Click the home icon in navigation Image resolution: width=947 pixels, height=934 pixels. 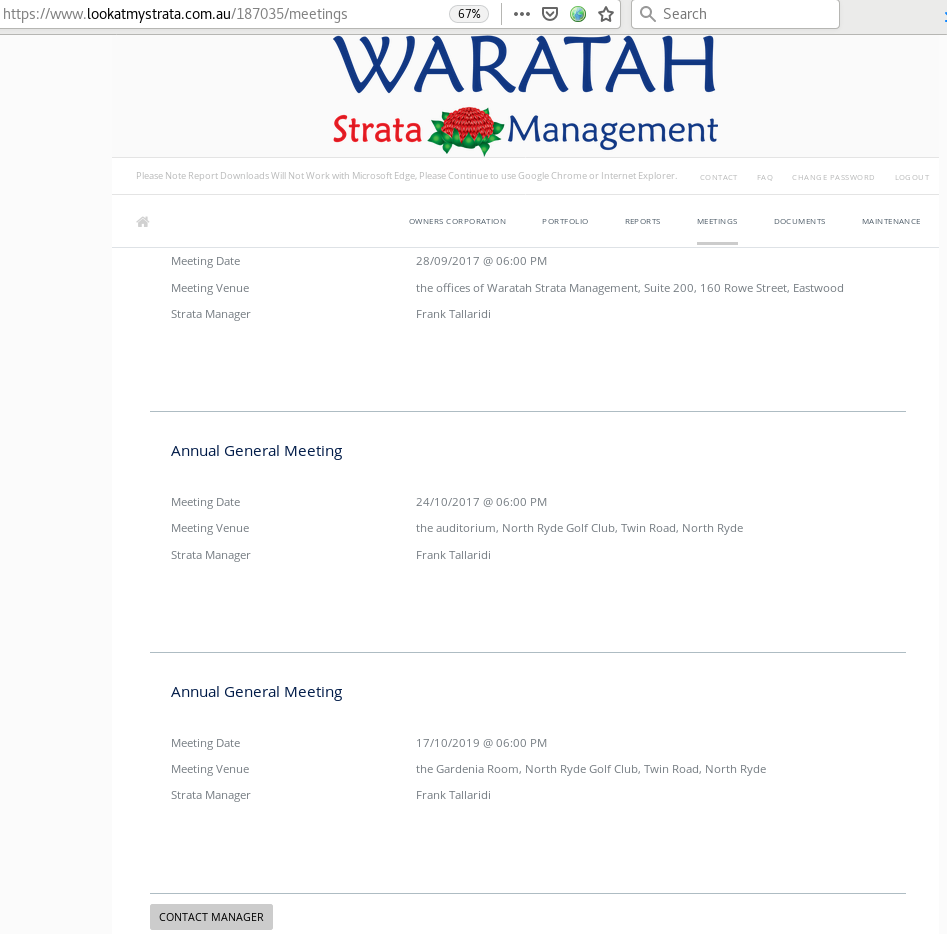pos(143,222)
